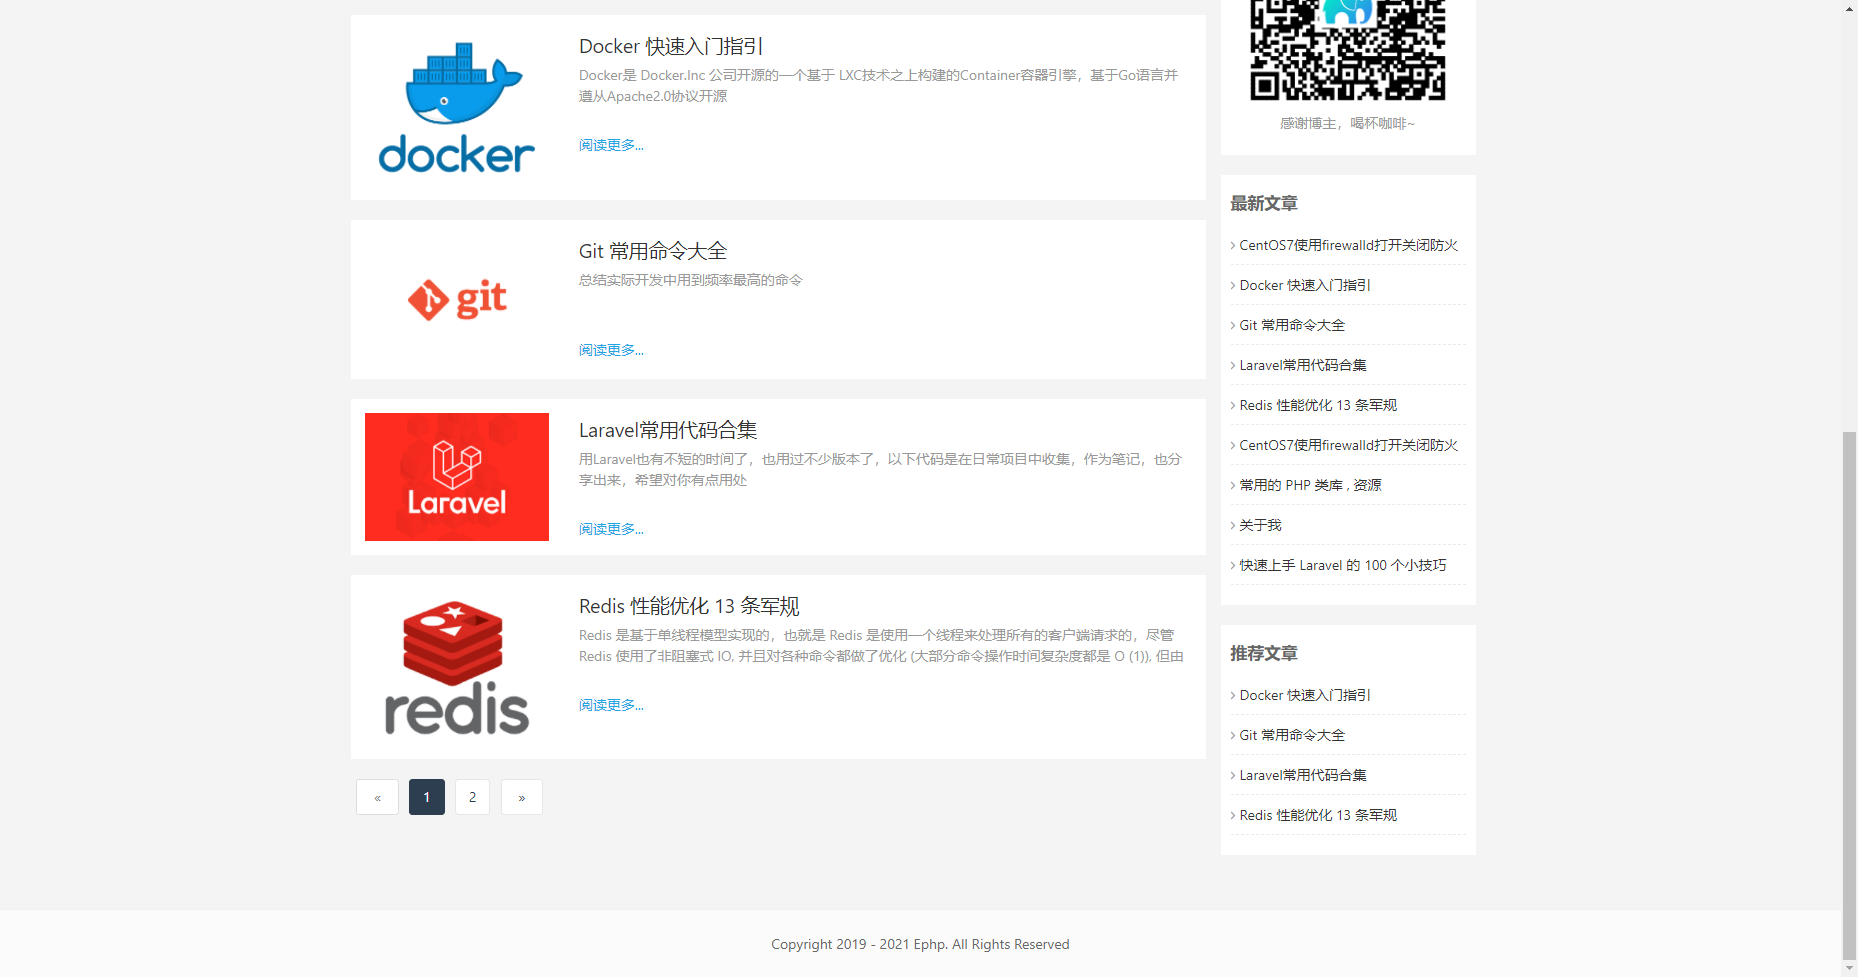1858x977 pixels.
Task: Click the '最新文章' section heading
Action: pos(1264,203)
